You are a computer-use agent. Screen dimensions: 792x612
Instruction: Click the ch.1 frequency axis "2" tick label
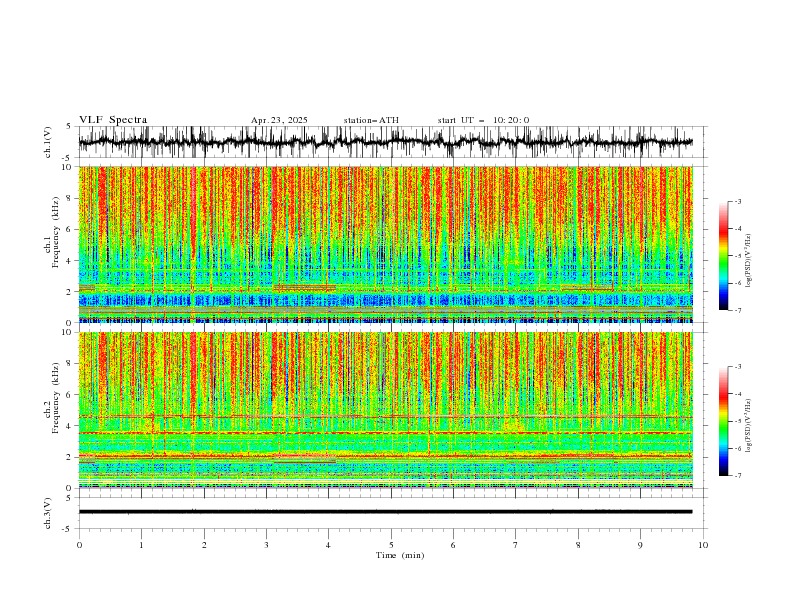(x=70, y=292)
